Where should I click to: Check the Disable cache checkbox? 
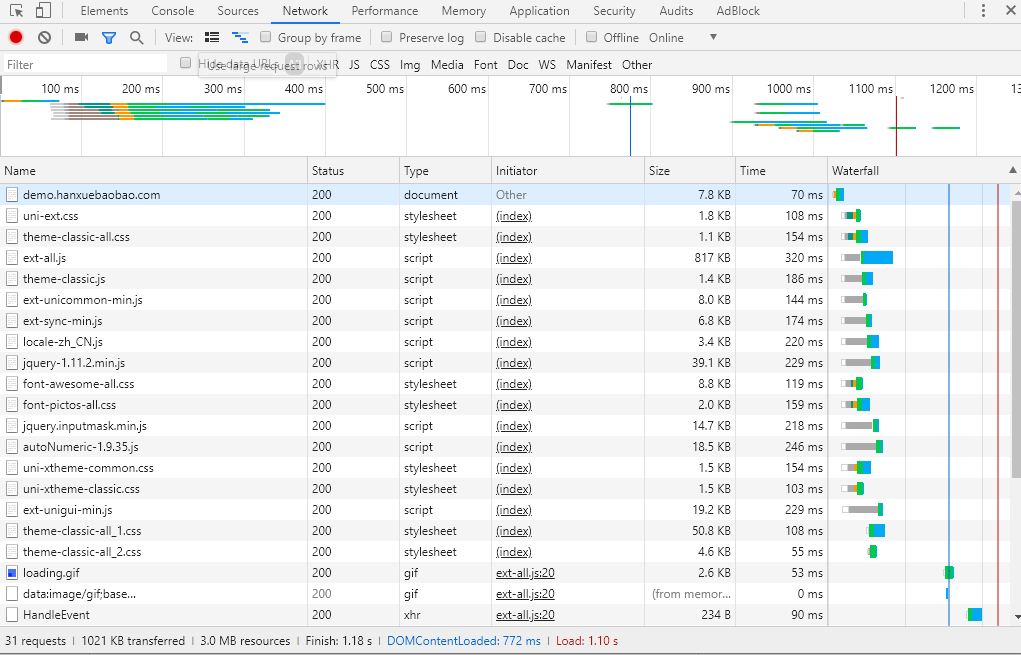(x=481, y=38)
